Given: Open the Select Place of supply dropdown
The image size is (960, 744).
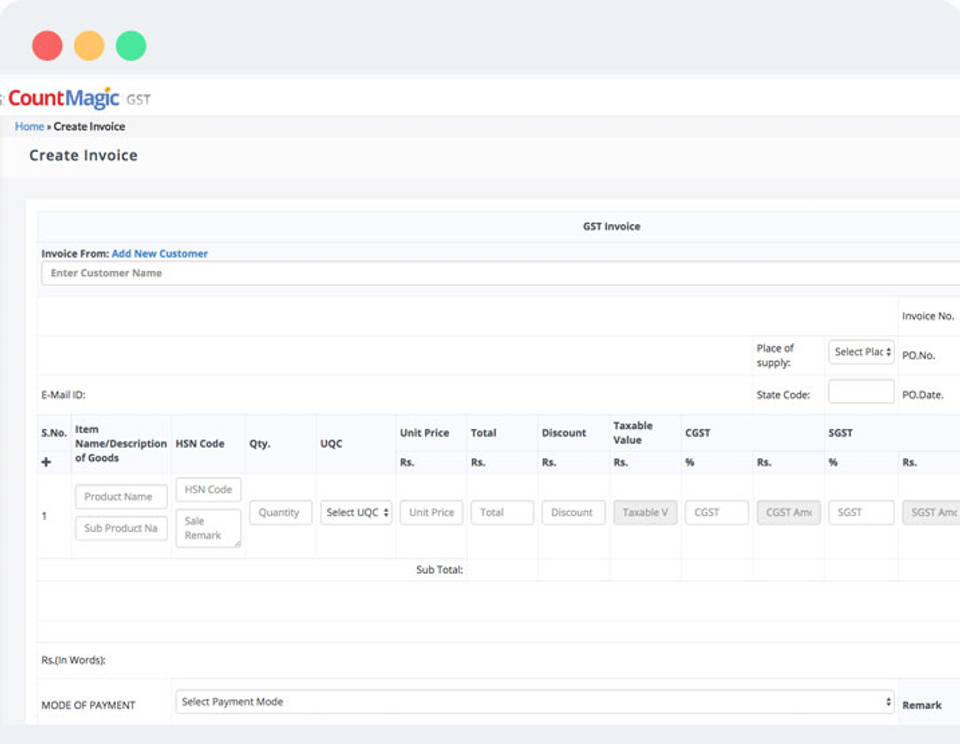Looking at the screenshot, I should [861, 352].
